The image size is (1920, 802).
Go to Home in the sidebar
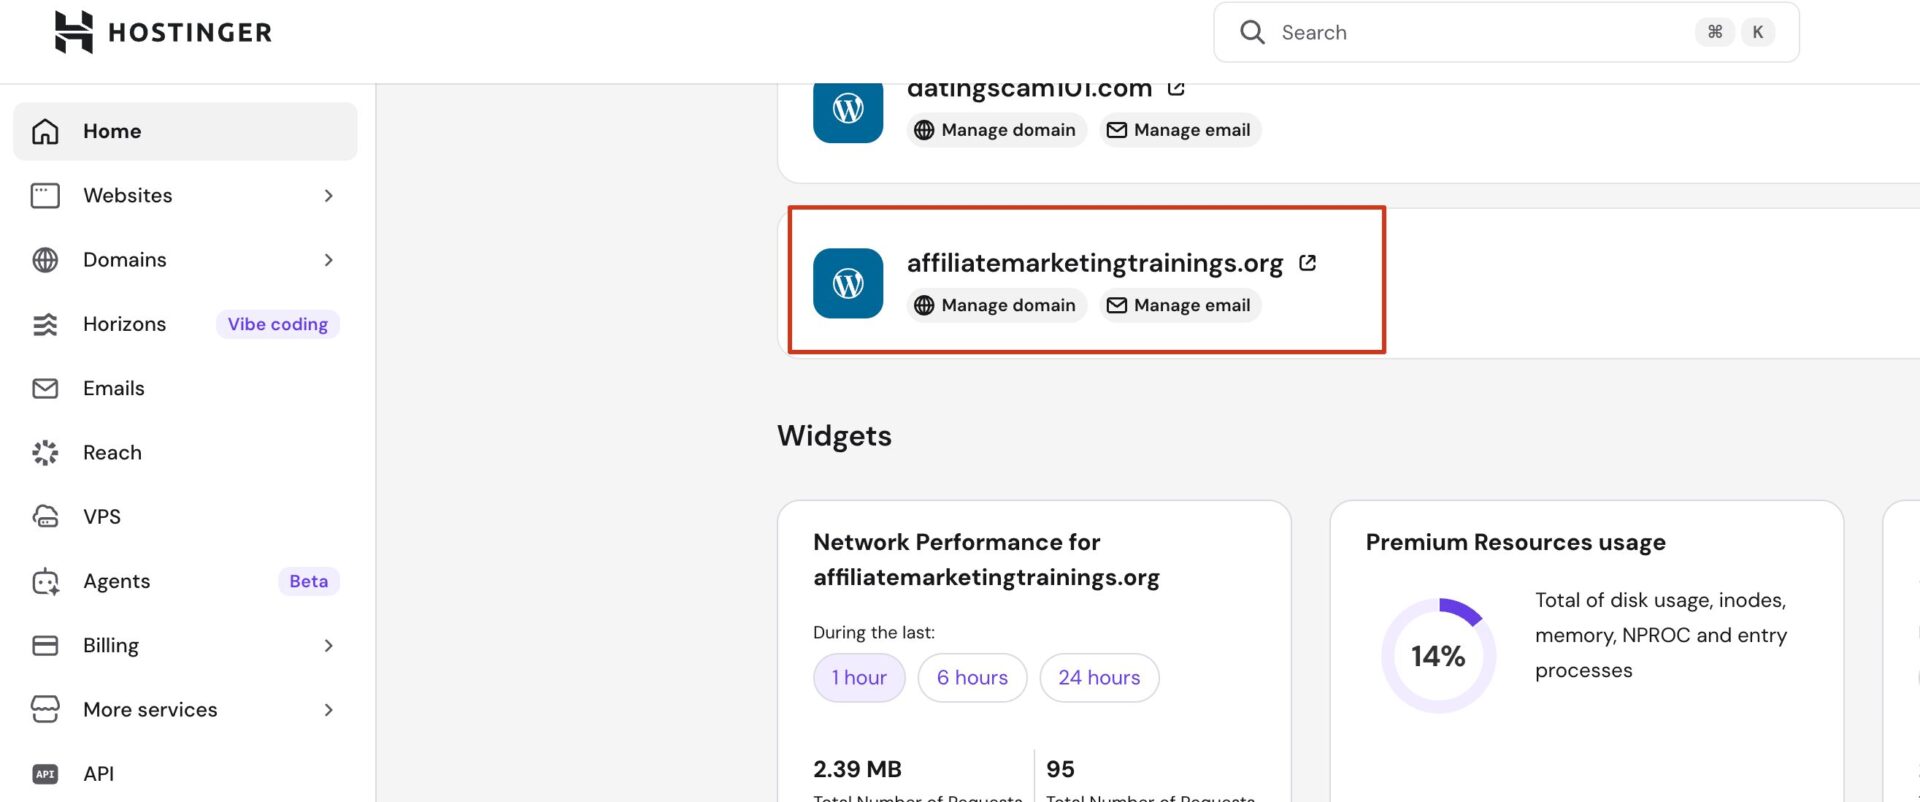pos(112,131)
